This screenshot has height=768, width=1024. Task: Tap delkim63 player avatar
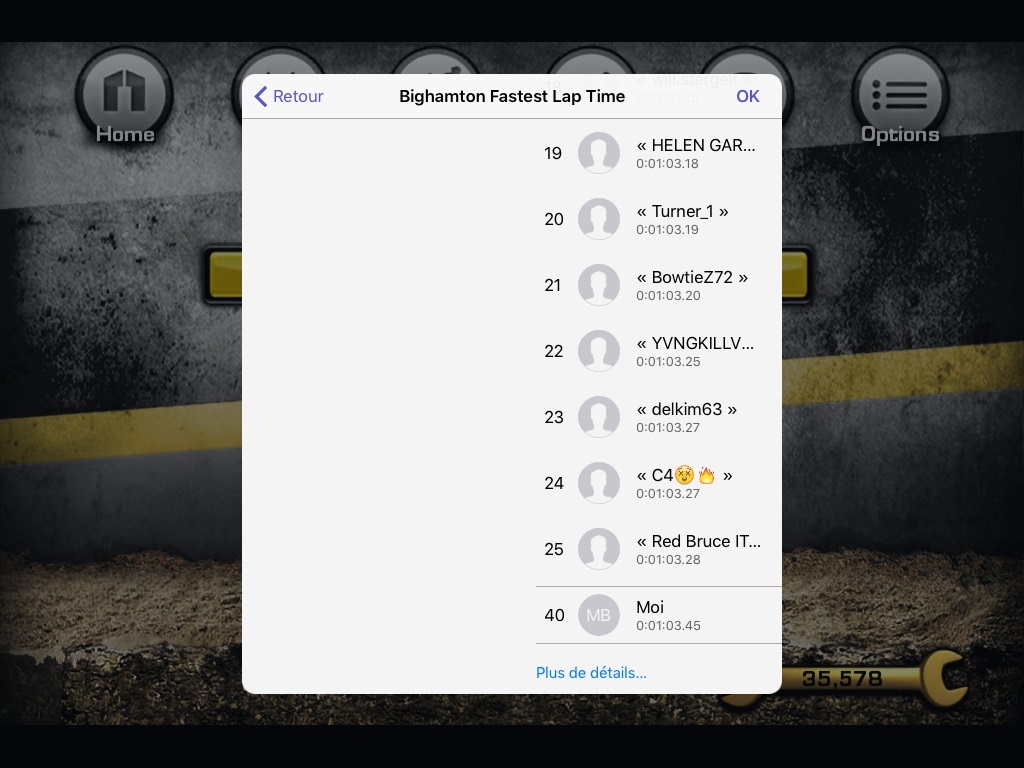tap(599, 417)
